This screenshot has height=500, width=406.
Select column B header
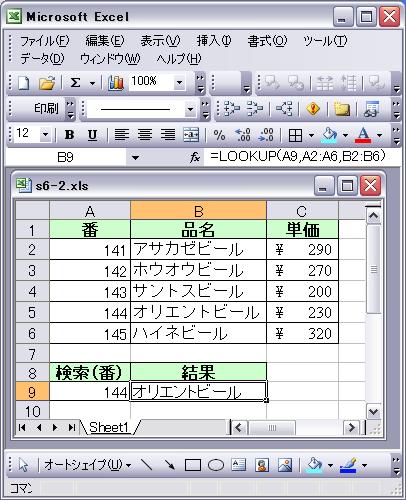tap(198, 211)
